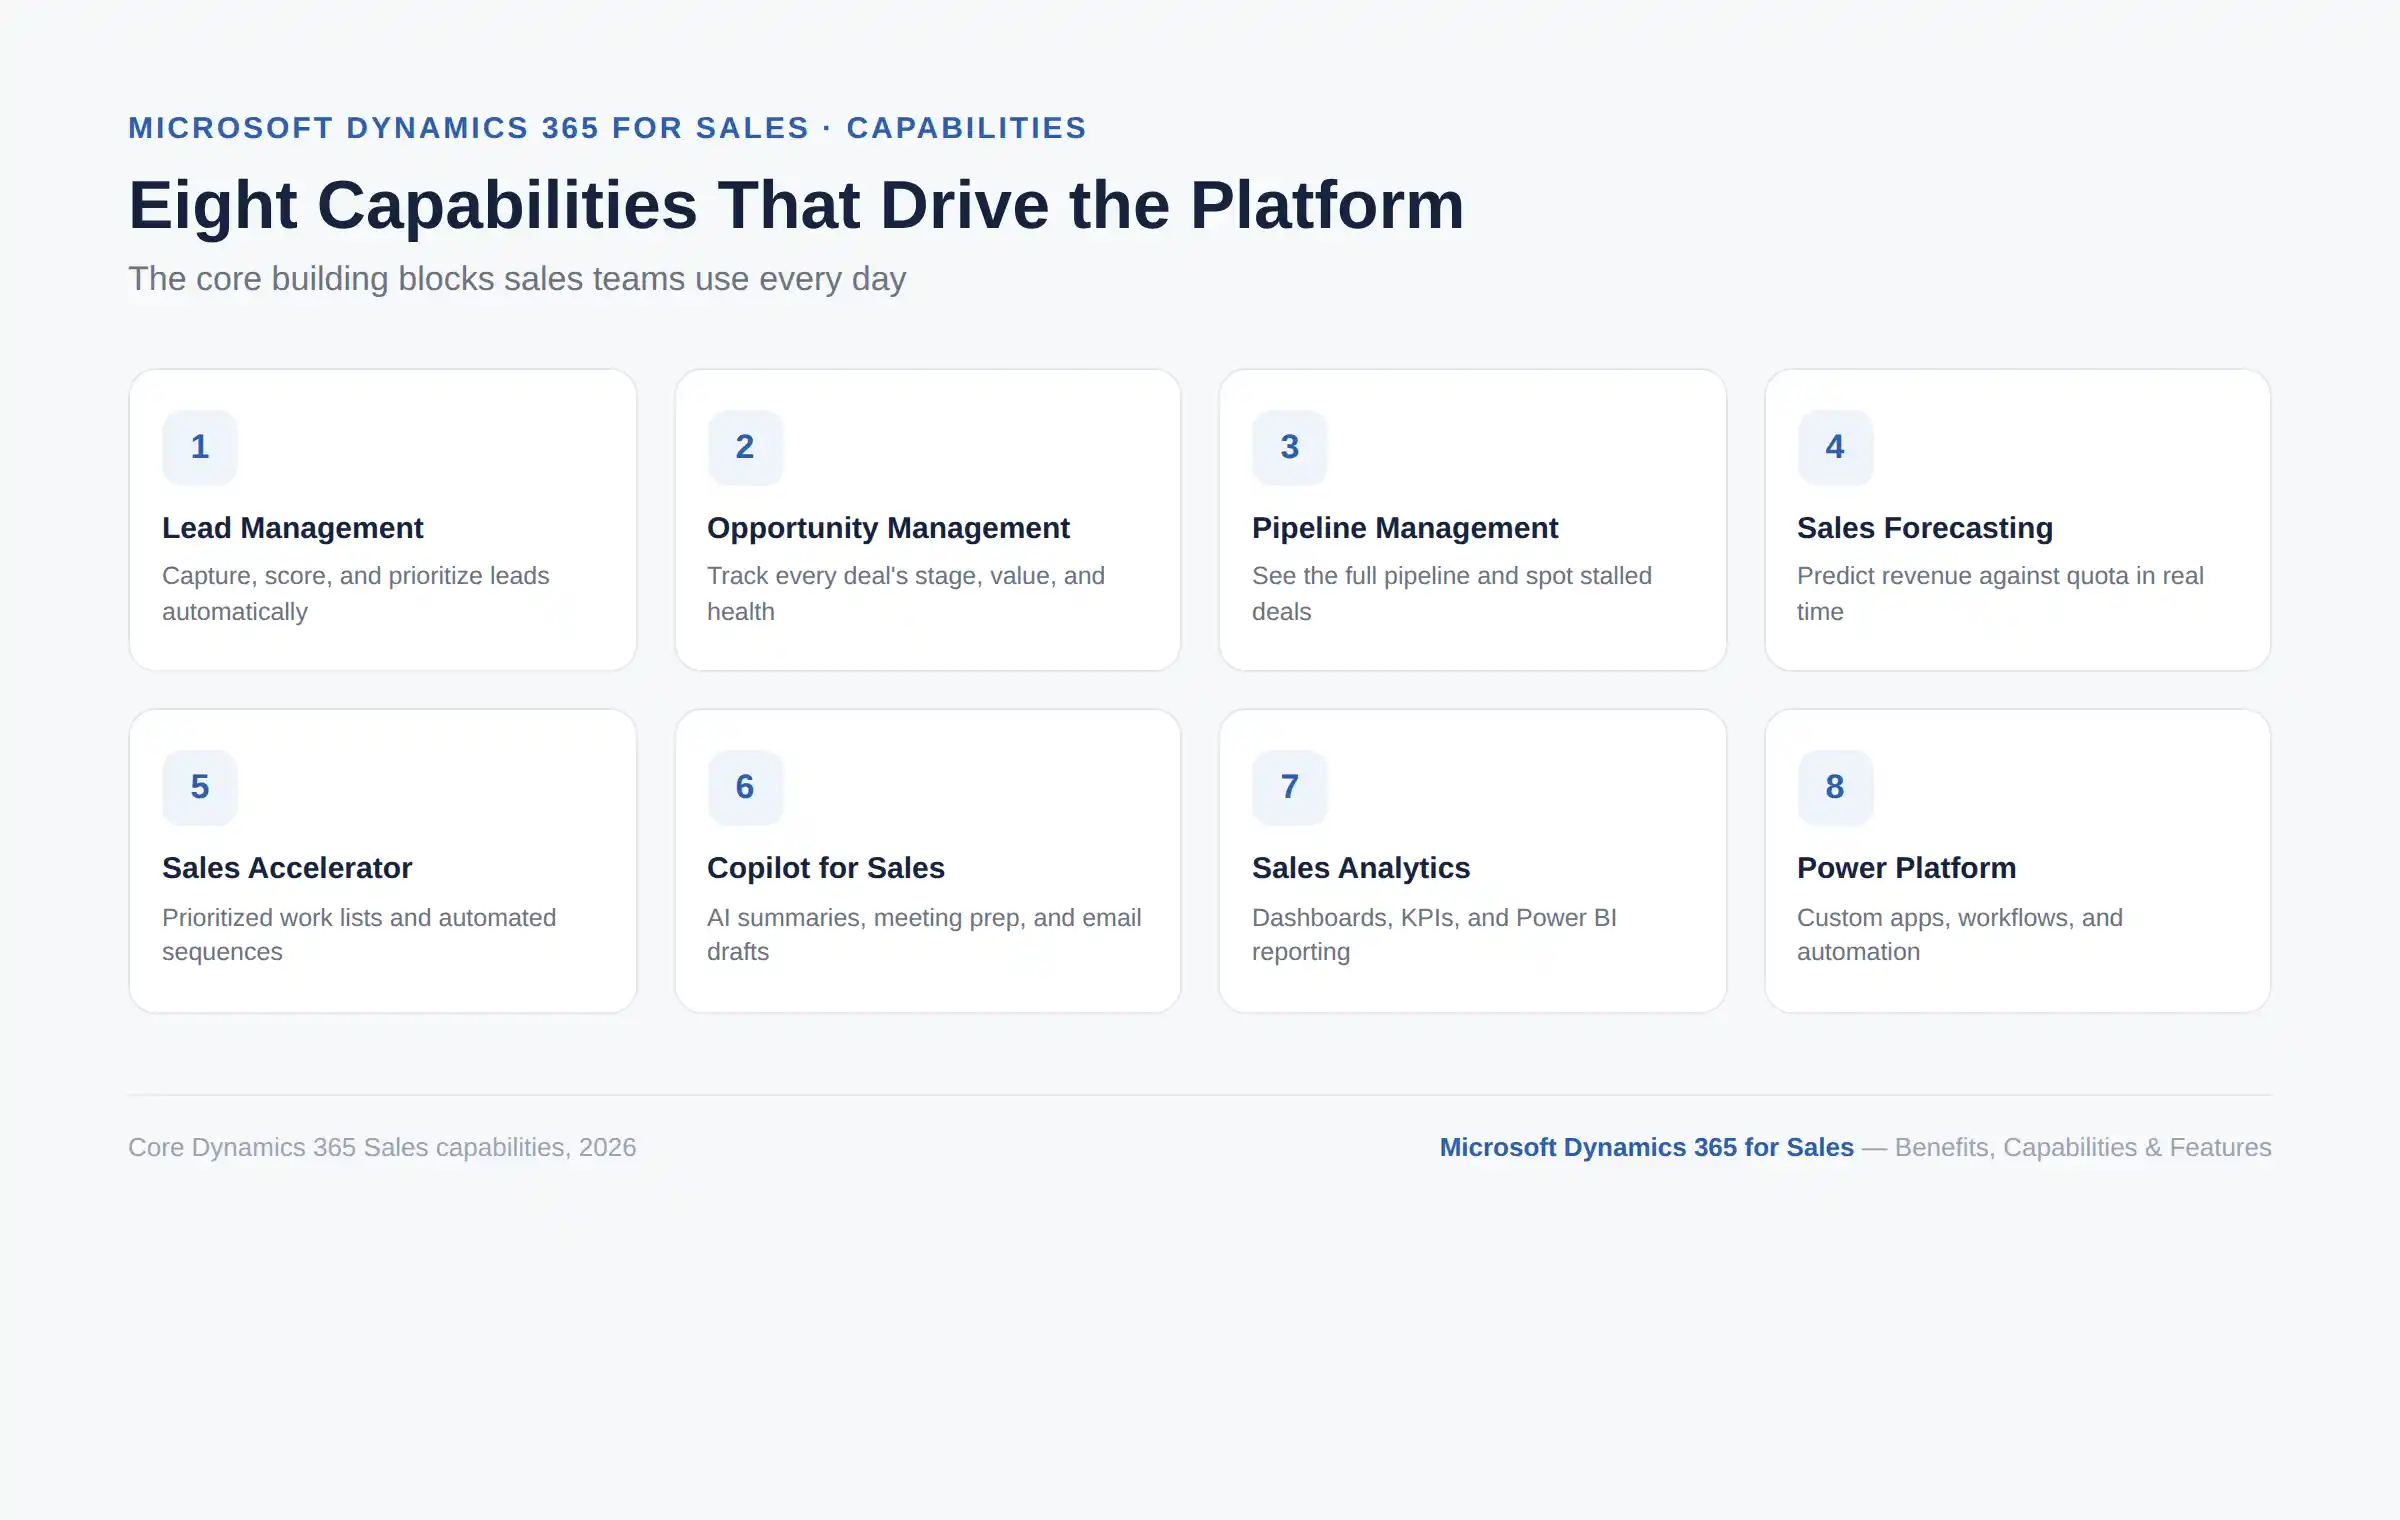Select the Sales Accelerator card title
Viewport: 2400px width, 1520px height.
(287, 868)
